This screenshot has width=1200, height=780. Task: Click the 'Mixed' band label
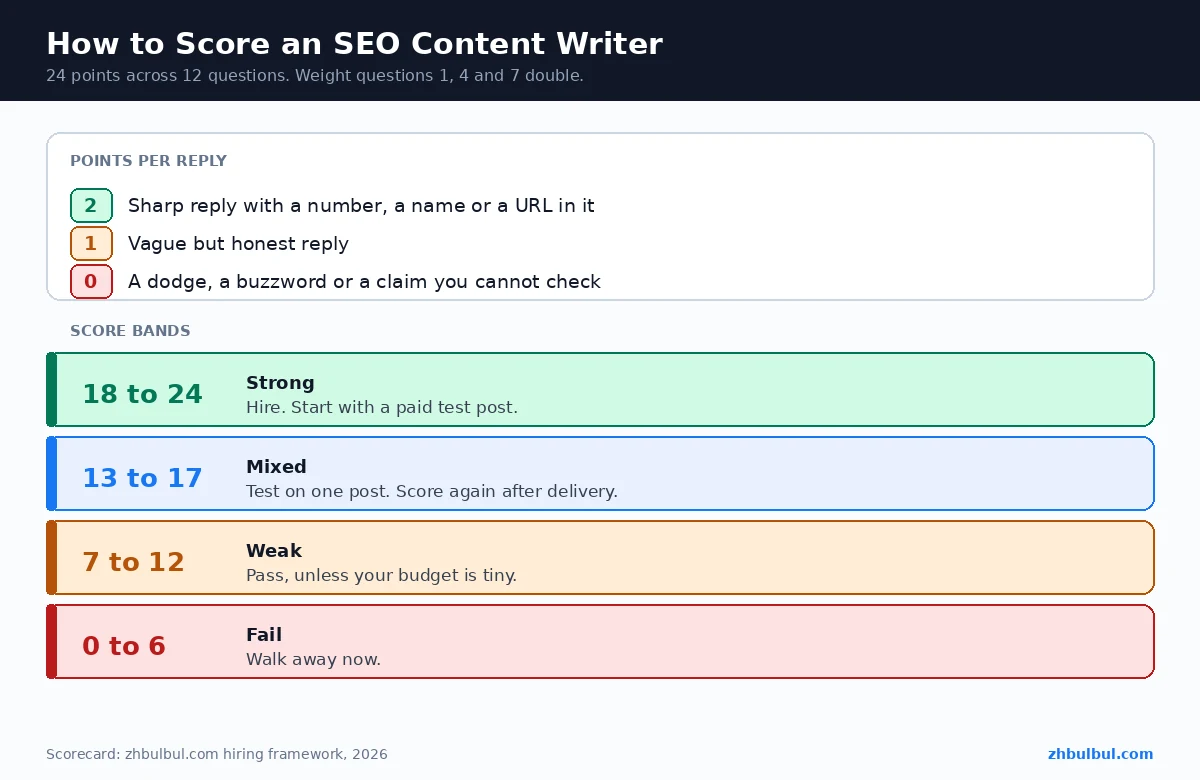click(x=276, y=467)
